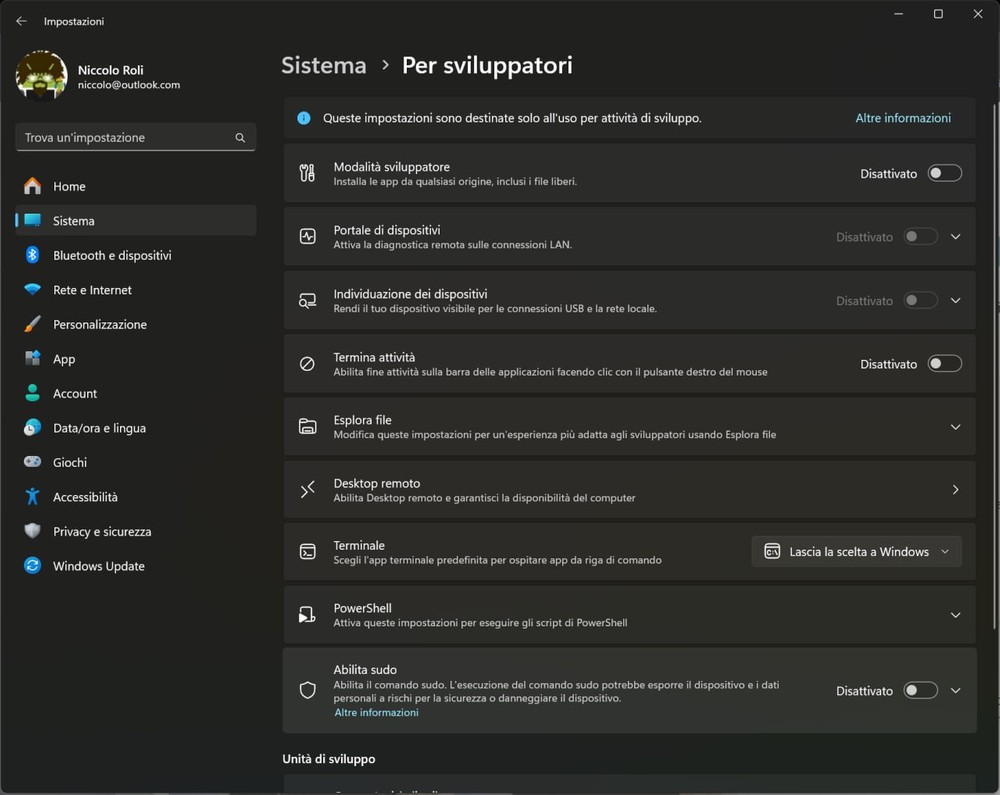This screenshot has width=1000, height=795.
Task: Enable the Modalità sviluppatore toggle
Action: [944, 173]
